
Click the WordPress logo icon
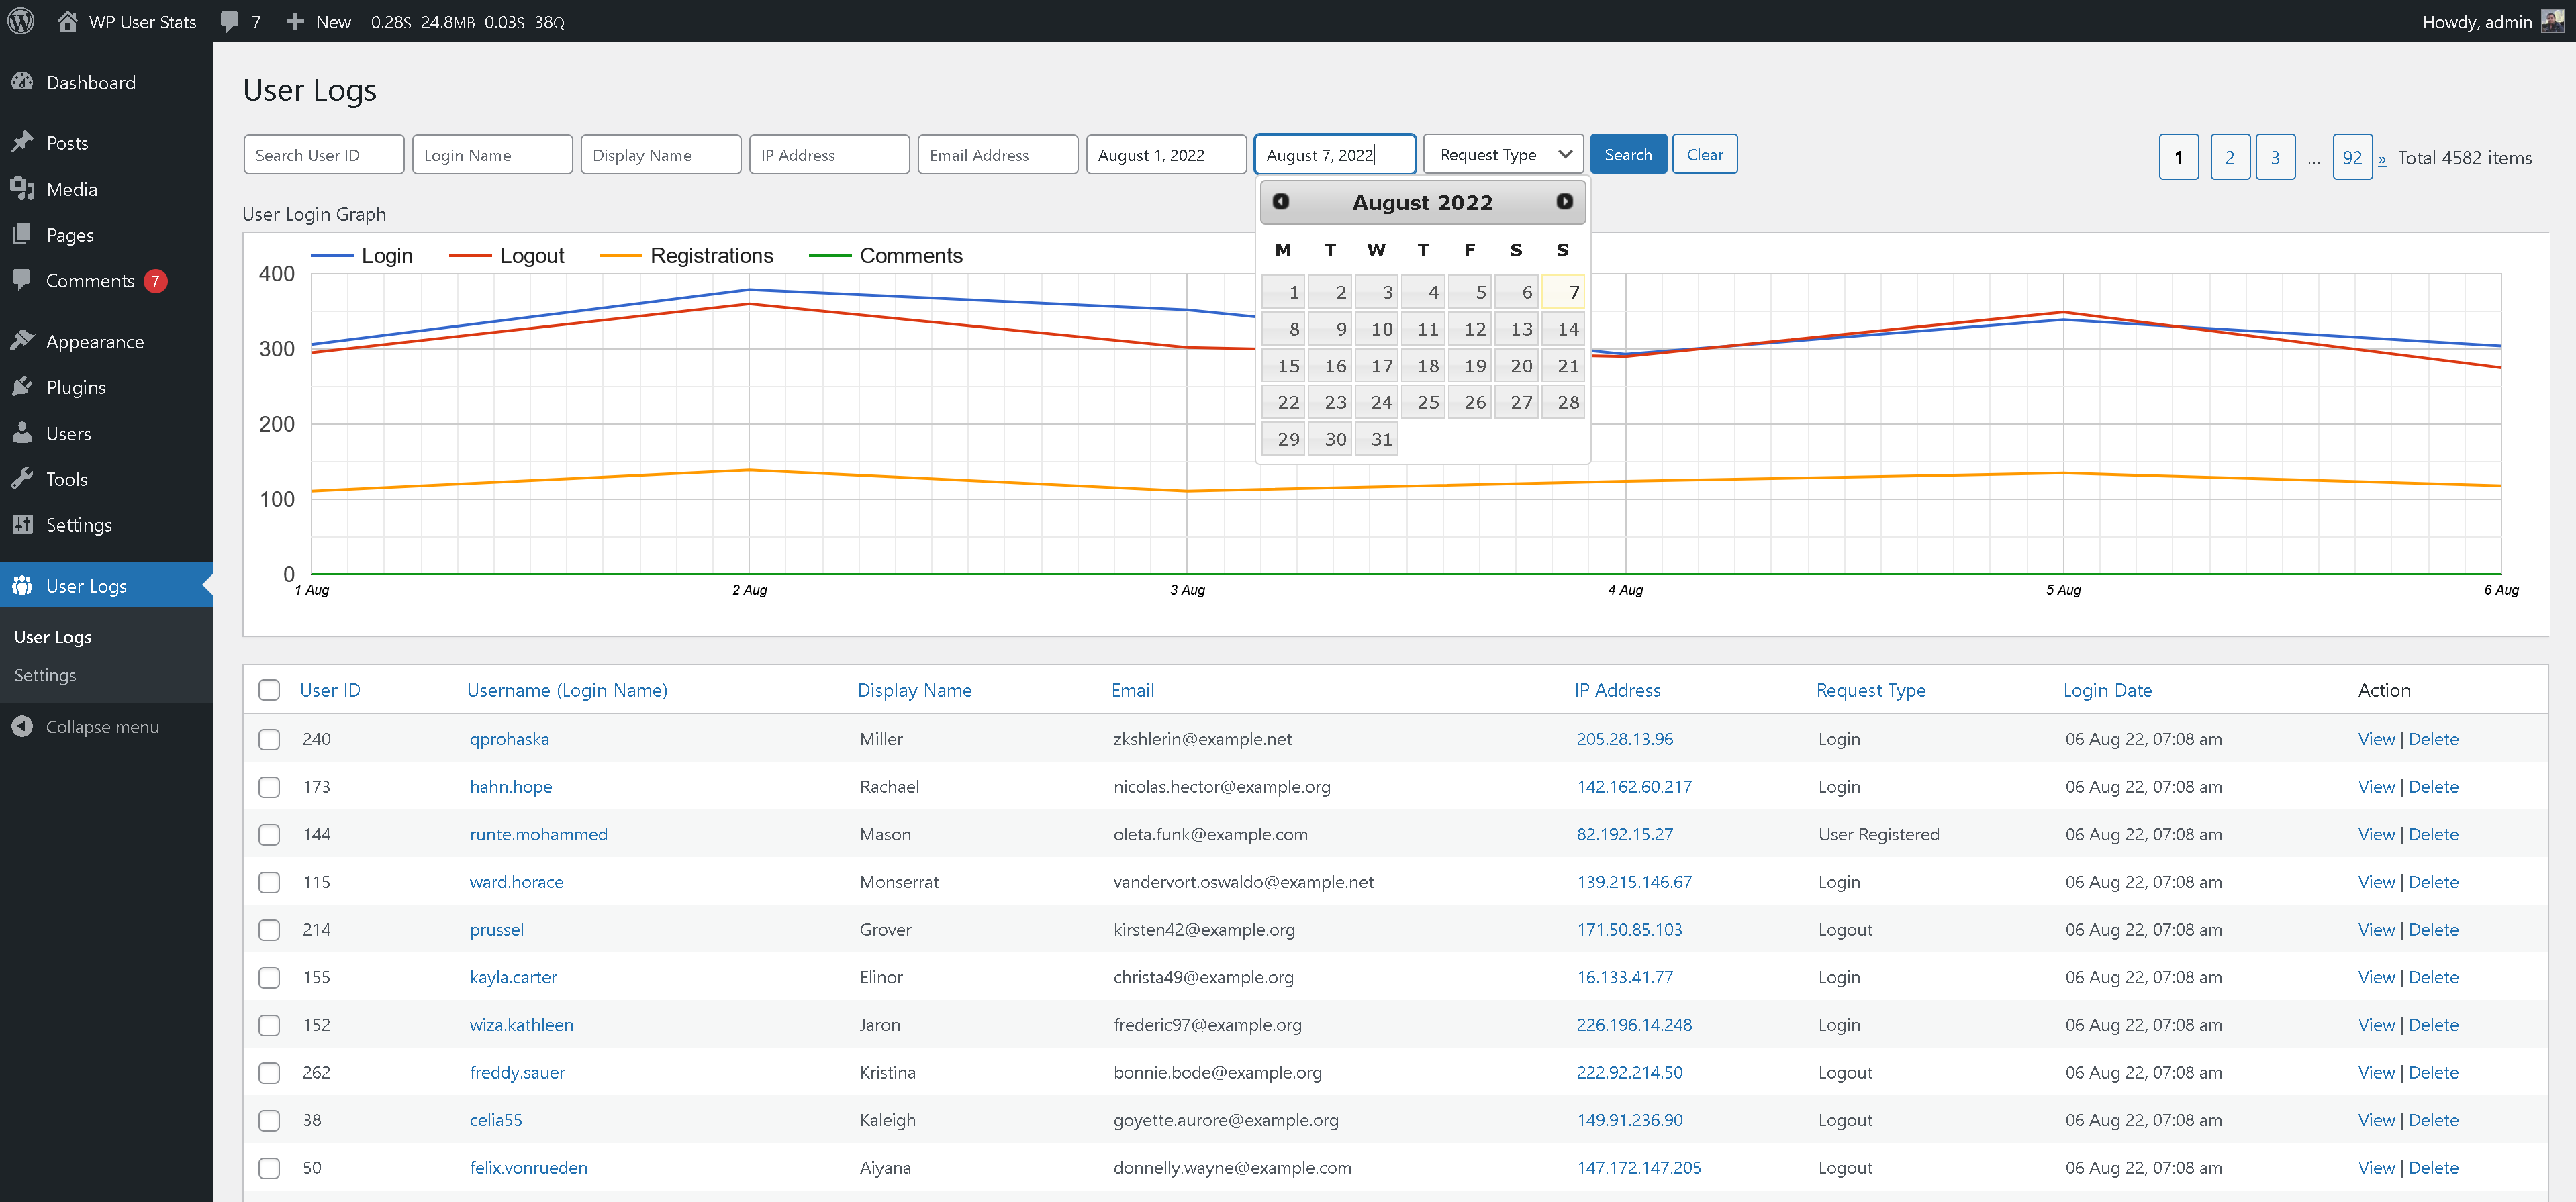pyautogui.click(x=21, y=21)
